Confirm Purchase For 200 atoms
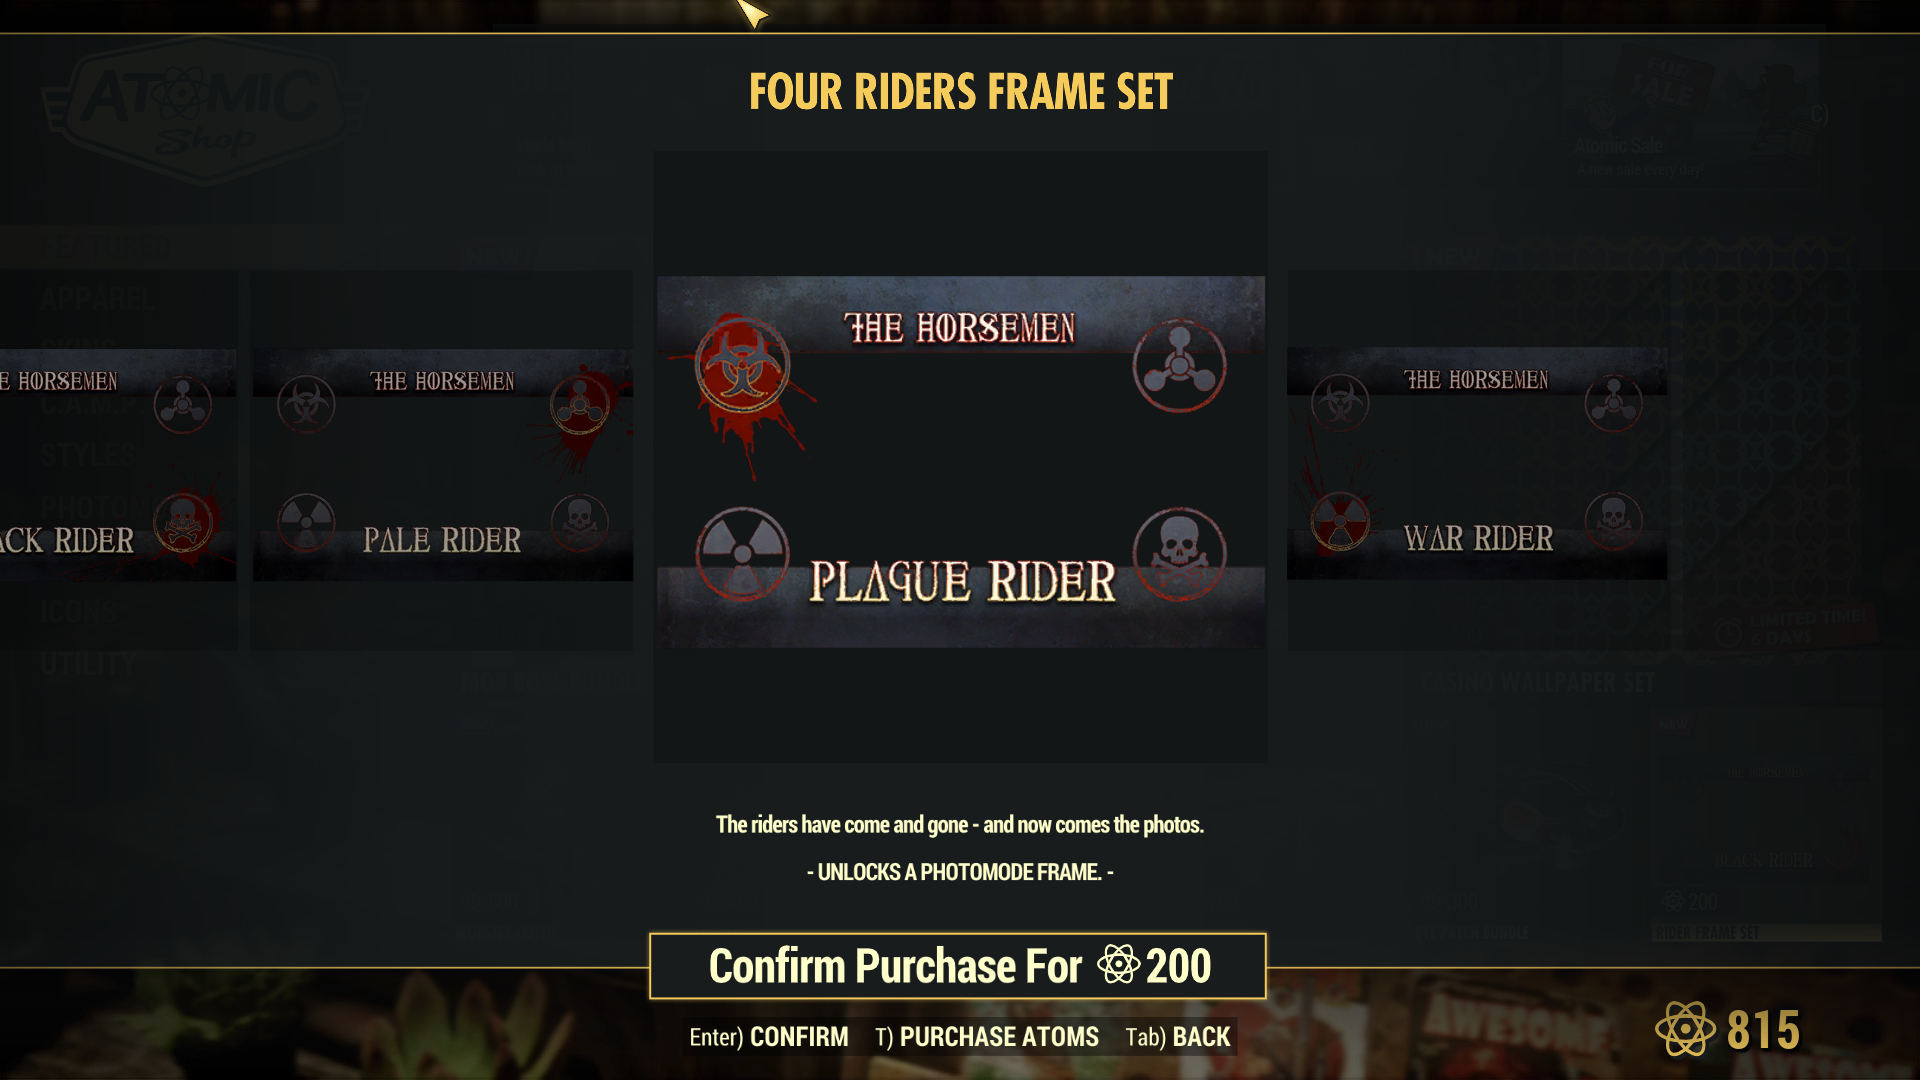The image size is (1920, 1080). click(958, 966)
